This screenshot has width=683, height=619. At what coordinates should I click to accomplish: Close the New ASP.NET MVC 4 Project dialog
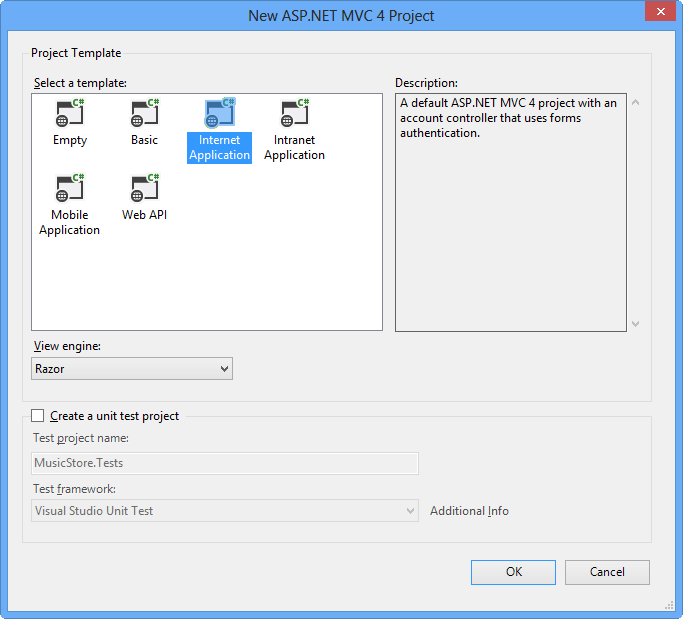pos(660,11)
